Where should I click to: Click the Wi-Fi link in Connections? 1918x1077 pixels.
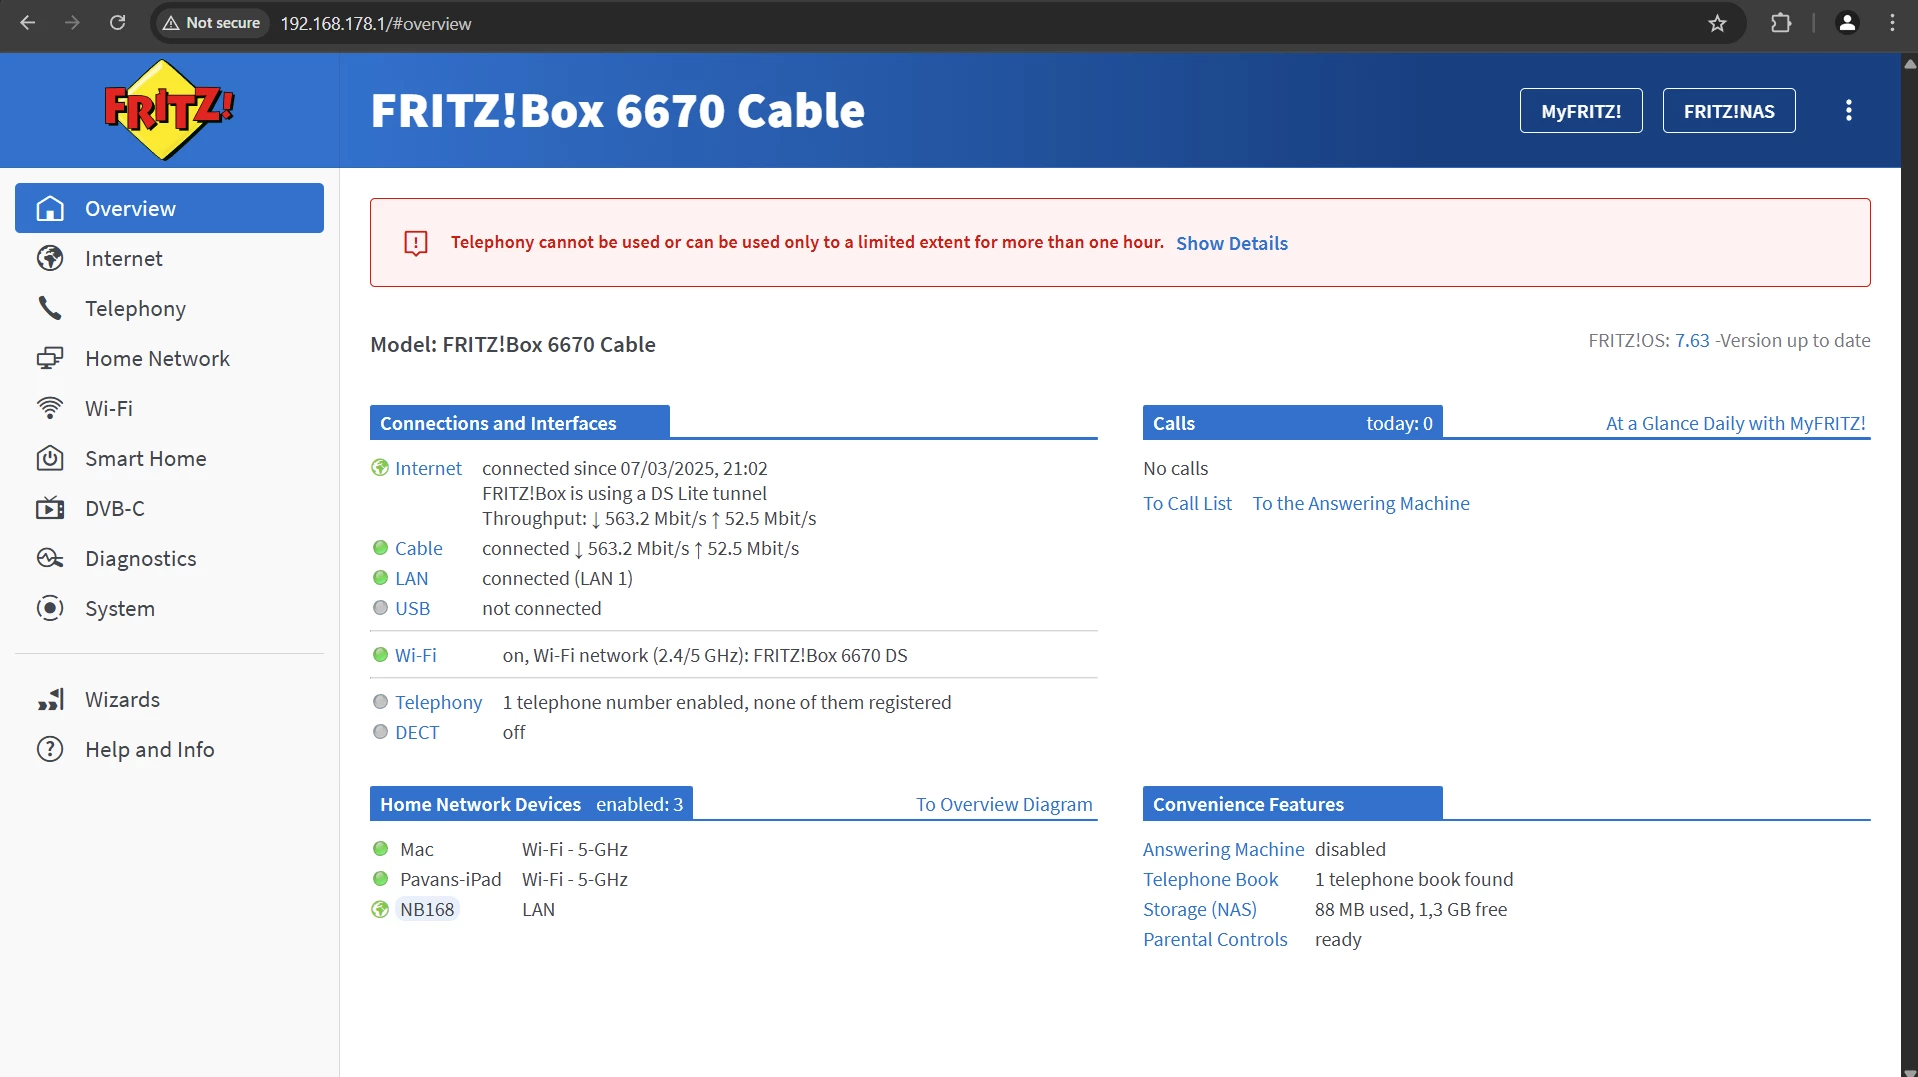pos(415,655)
